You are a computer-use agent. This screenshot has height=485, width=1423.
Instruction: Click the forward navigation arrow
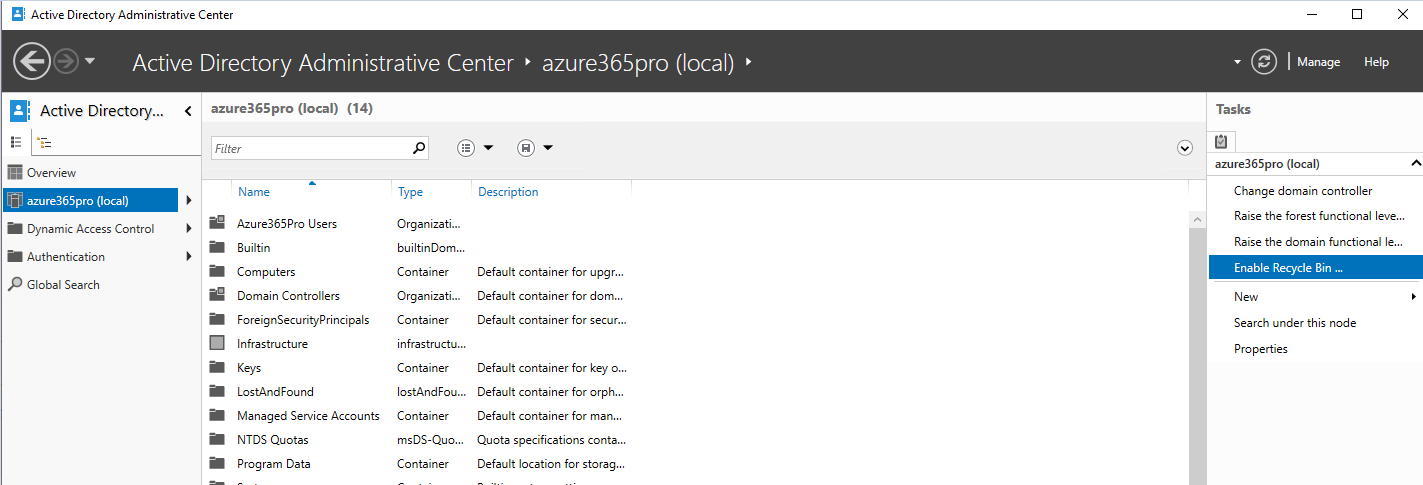coord(66,62)
